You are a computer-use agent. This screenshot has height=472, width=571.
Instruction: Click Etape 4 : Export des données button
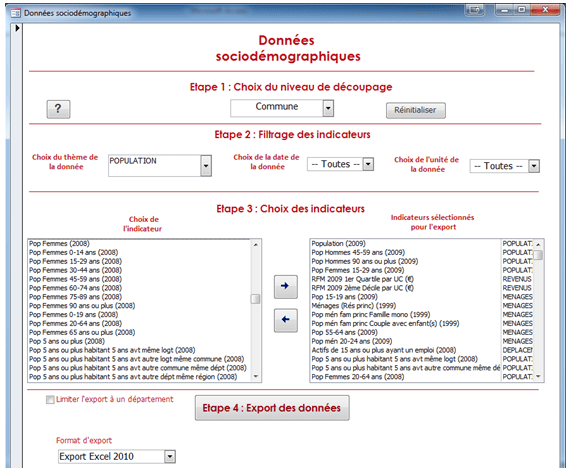click(x=272, y=408)
